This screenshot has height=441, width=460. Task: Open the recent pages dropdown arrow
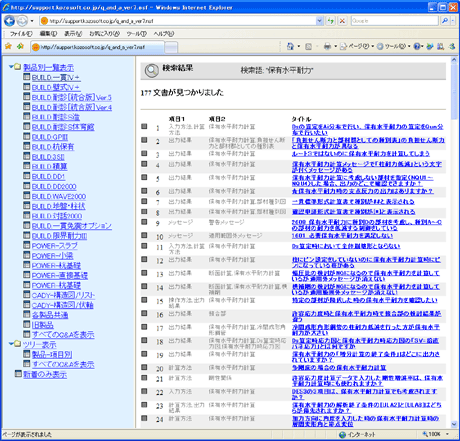32,21
